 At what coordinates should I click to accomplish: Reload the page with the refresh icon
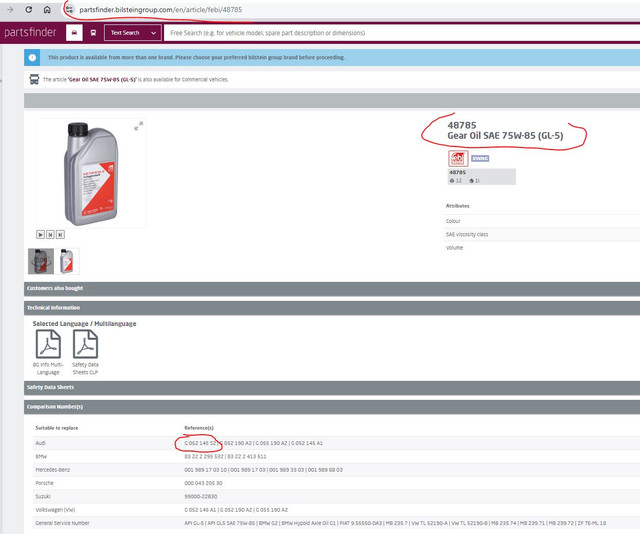coord(29,9)
